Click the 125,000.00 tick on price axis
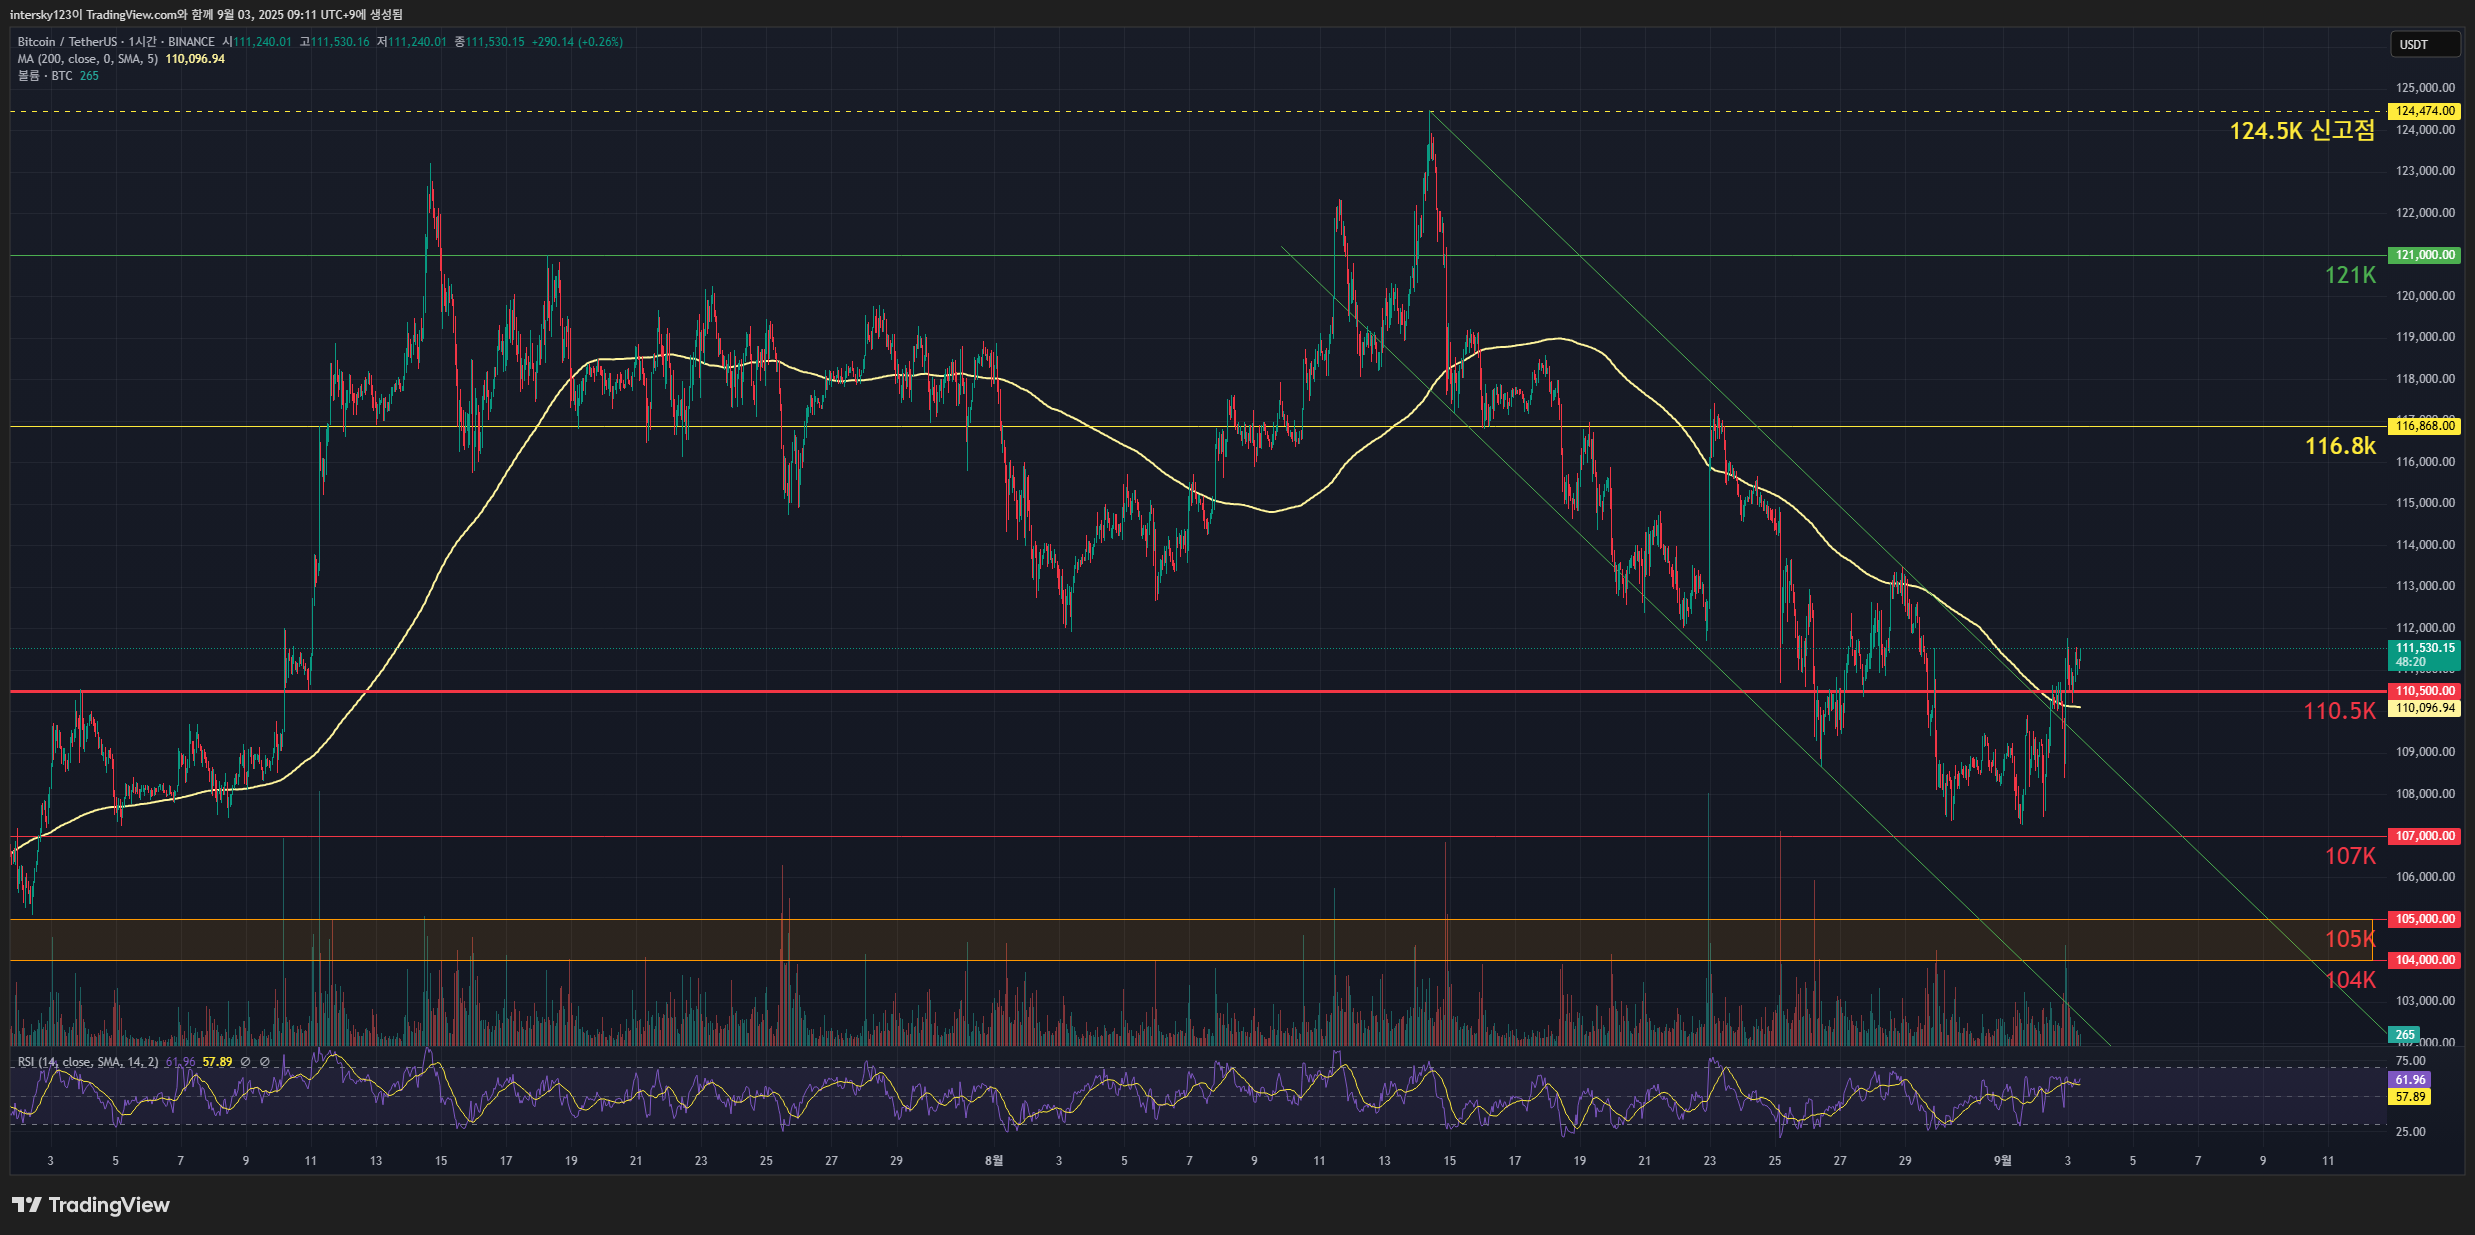Screen dimensions: 2475x1235 coord(2425,88)
